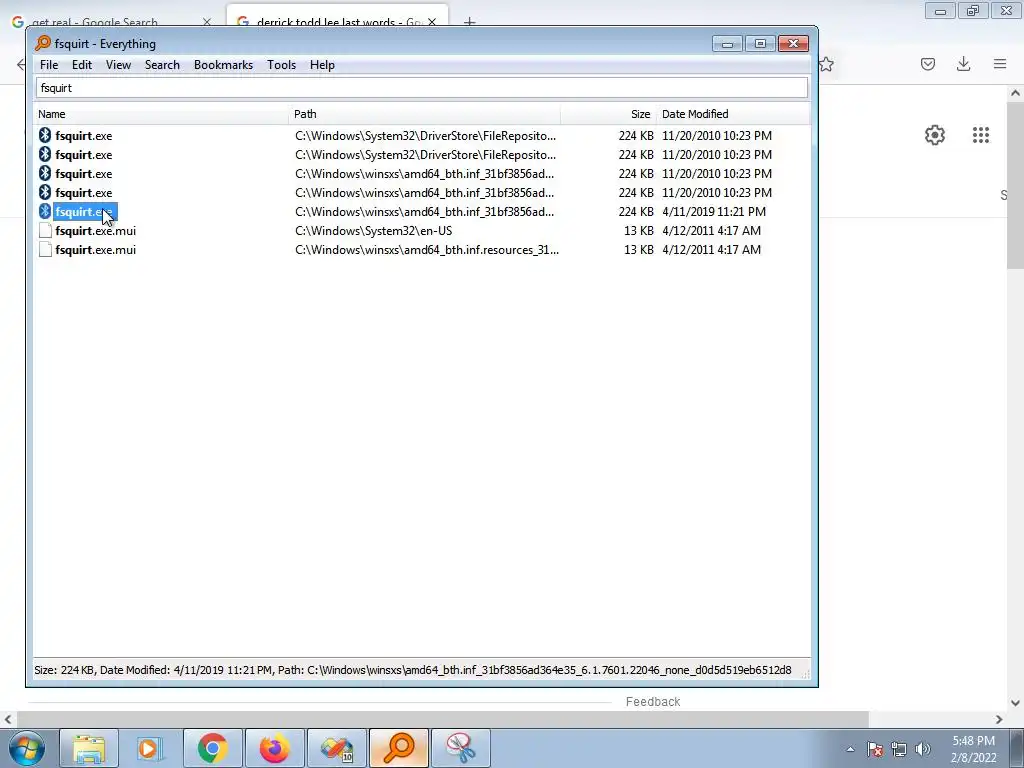The image size is (1024, 768).
Task: Open the Edit menu in Everything
Action: 82,65
